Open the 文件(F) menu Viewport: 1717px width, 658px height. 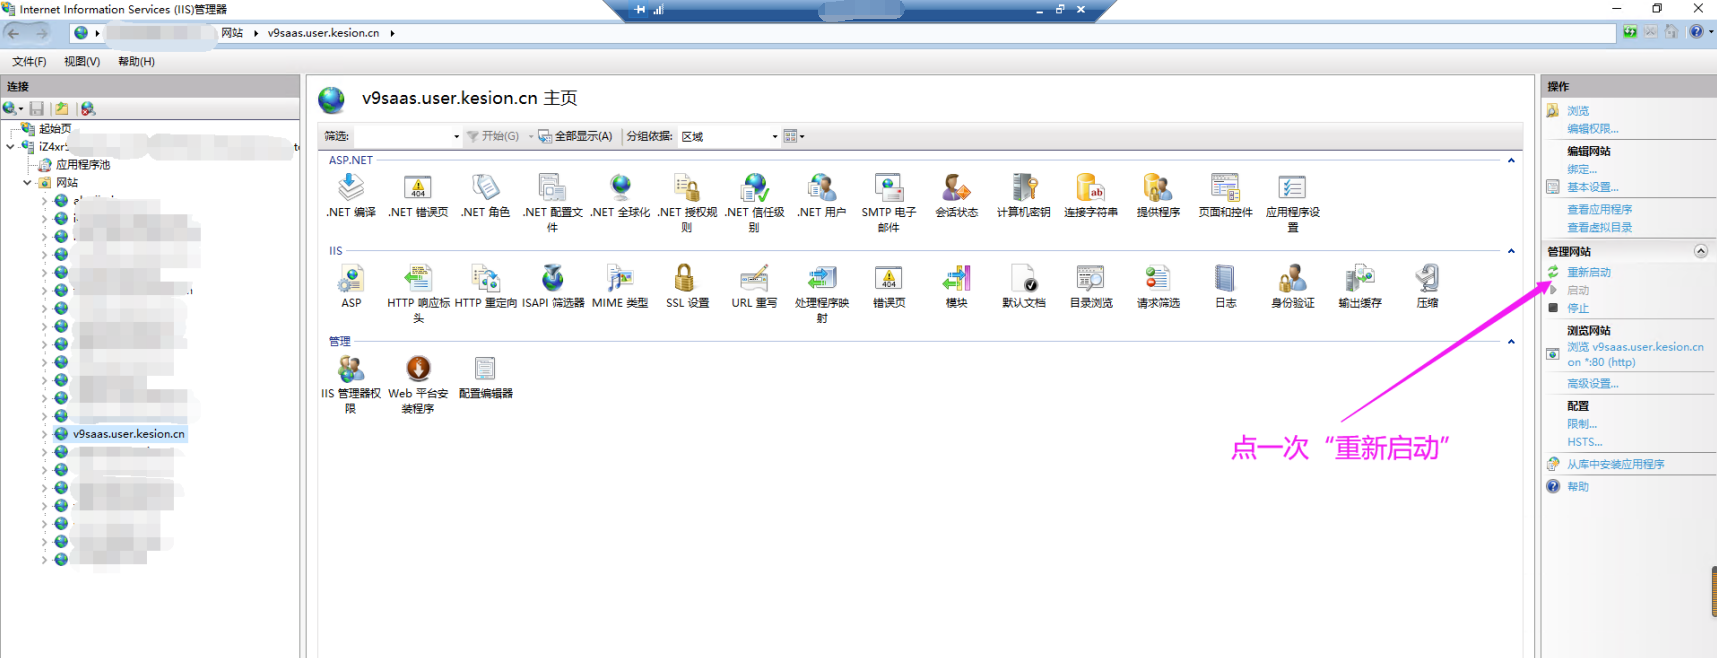pos(29,61)
